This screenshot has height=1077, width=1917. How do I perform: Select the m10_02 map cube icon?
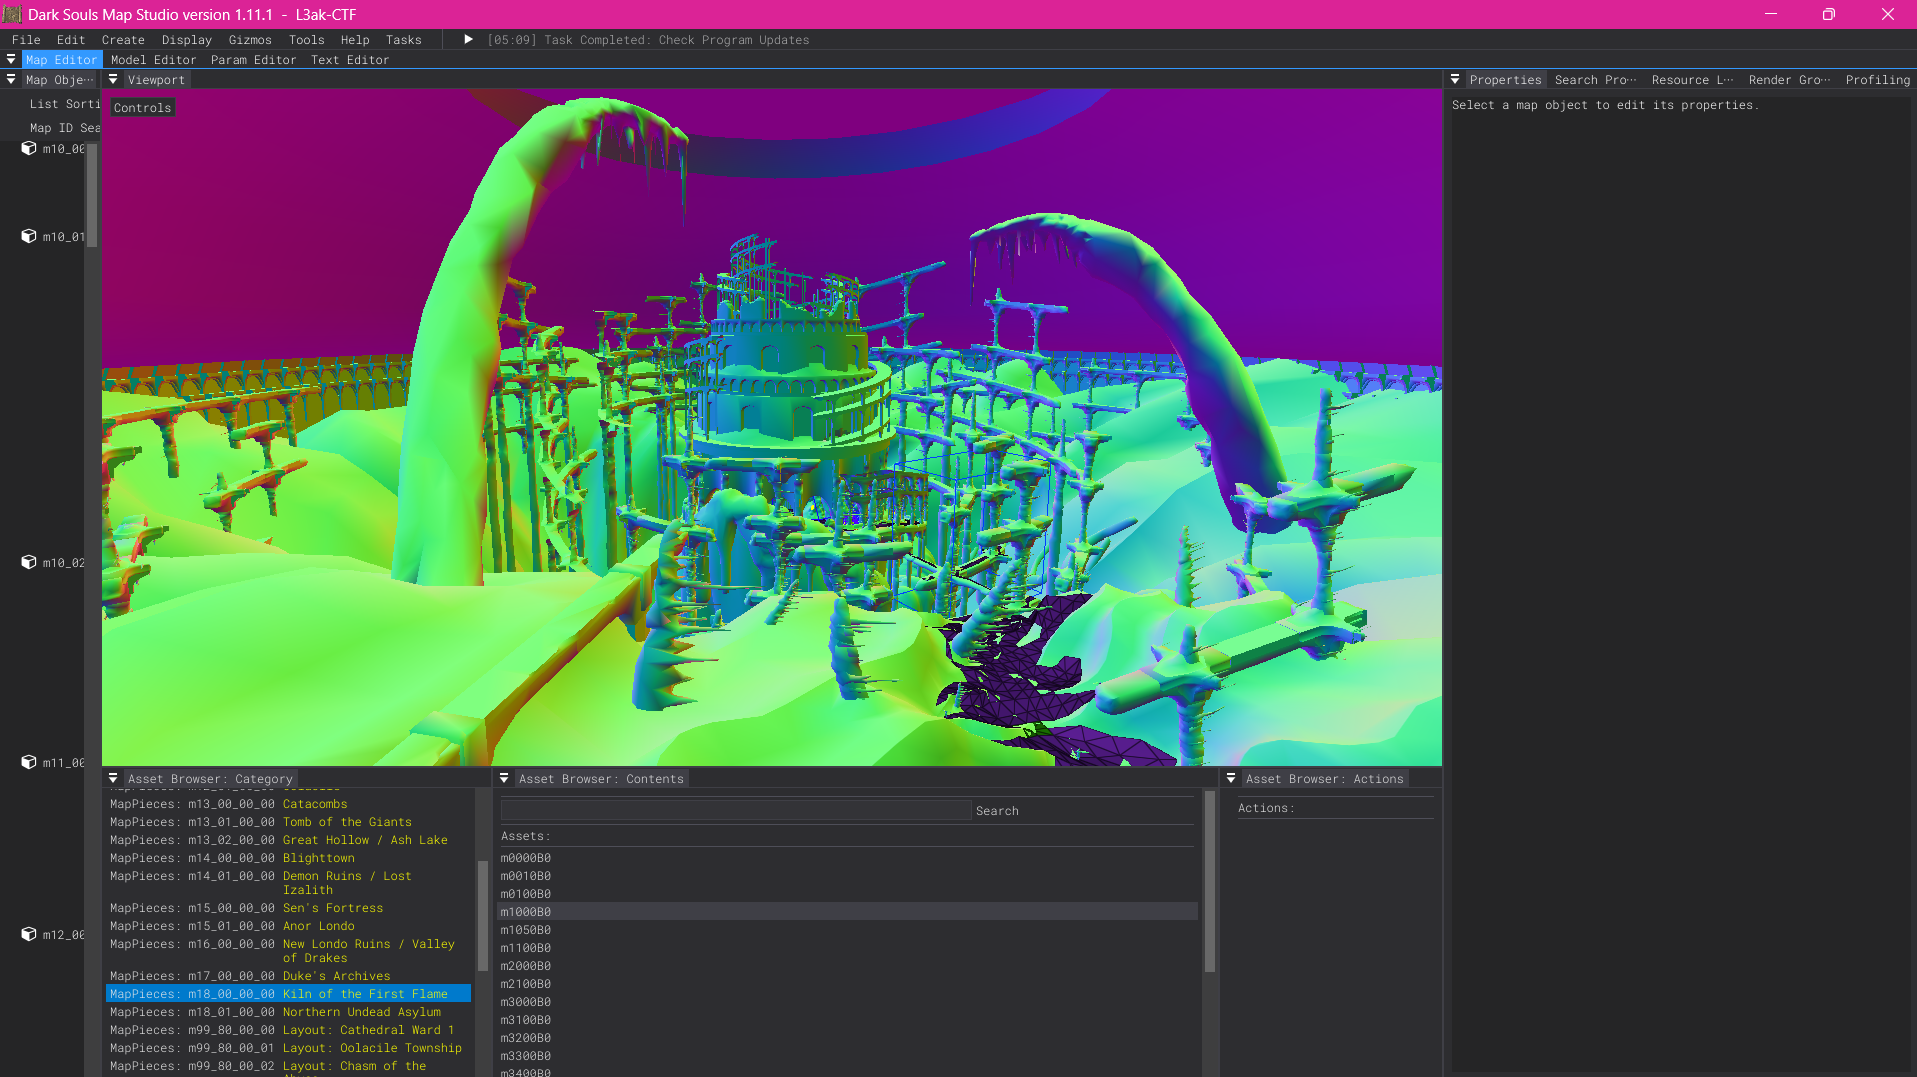[x=29, y=563]
